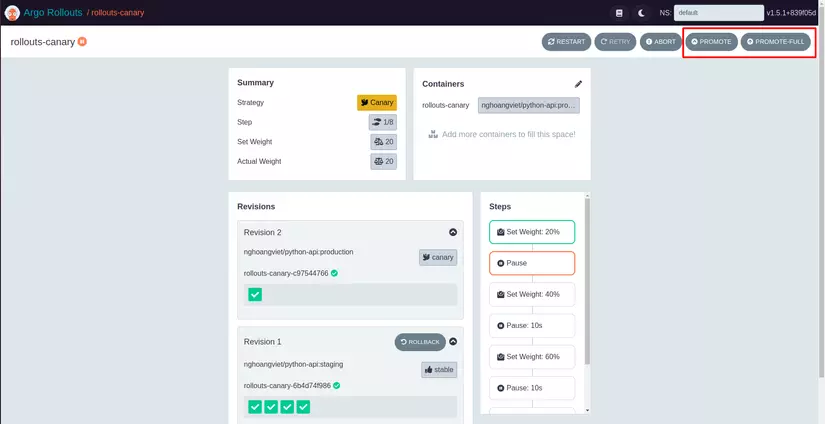
Task: Click the Revision 1 heading
Action: (263, 342)
